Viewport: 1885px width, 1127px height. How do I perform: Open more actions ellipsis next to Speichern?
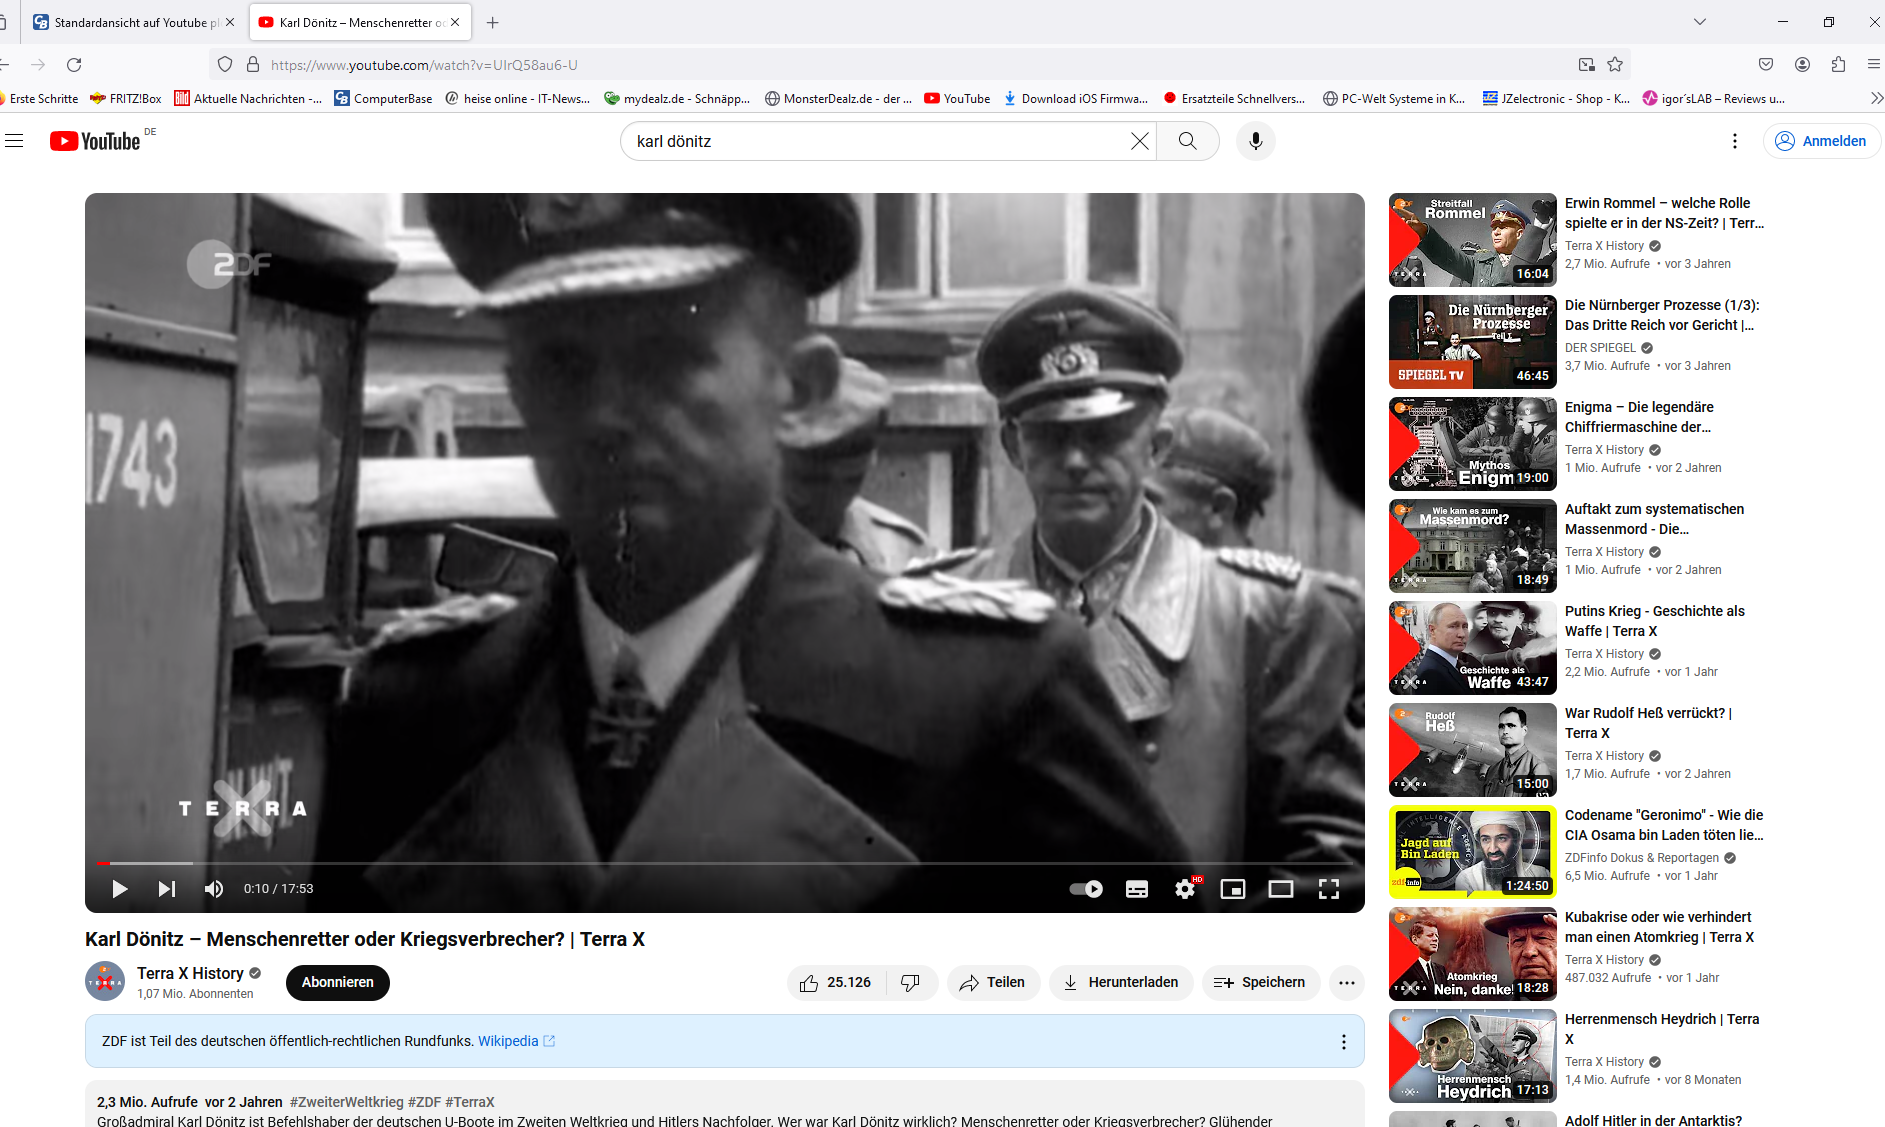(1347, 983)
